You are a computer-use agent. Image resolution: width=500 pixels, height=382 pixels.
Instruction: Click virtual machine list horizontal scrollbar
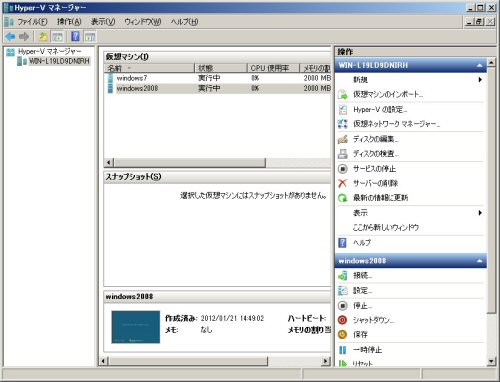click(x=190, y=163)
